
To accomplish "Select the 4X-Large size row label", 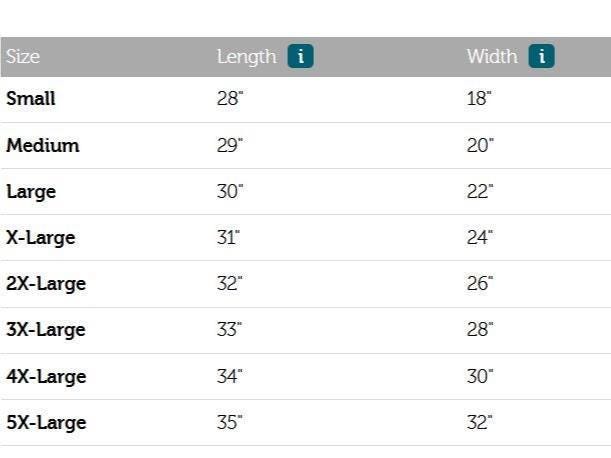I will tap(46, 377).
